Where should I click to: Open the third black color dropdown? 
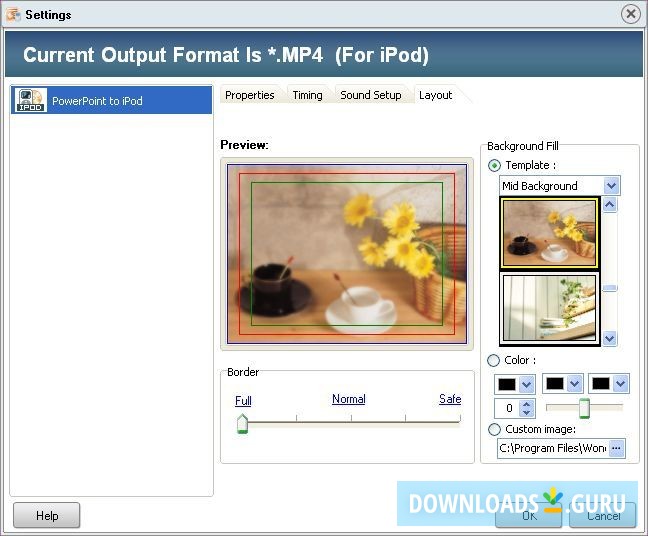click(x=621, y=384)
